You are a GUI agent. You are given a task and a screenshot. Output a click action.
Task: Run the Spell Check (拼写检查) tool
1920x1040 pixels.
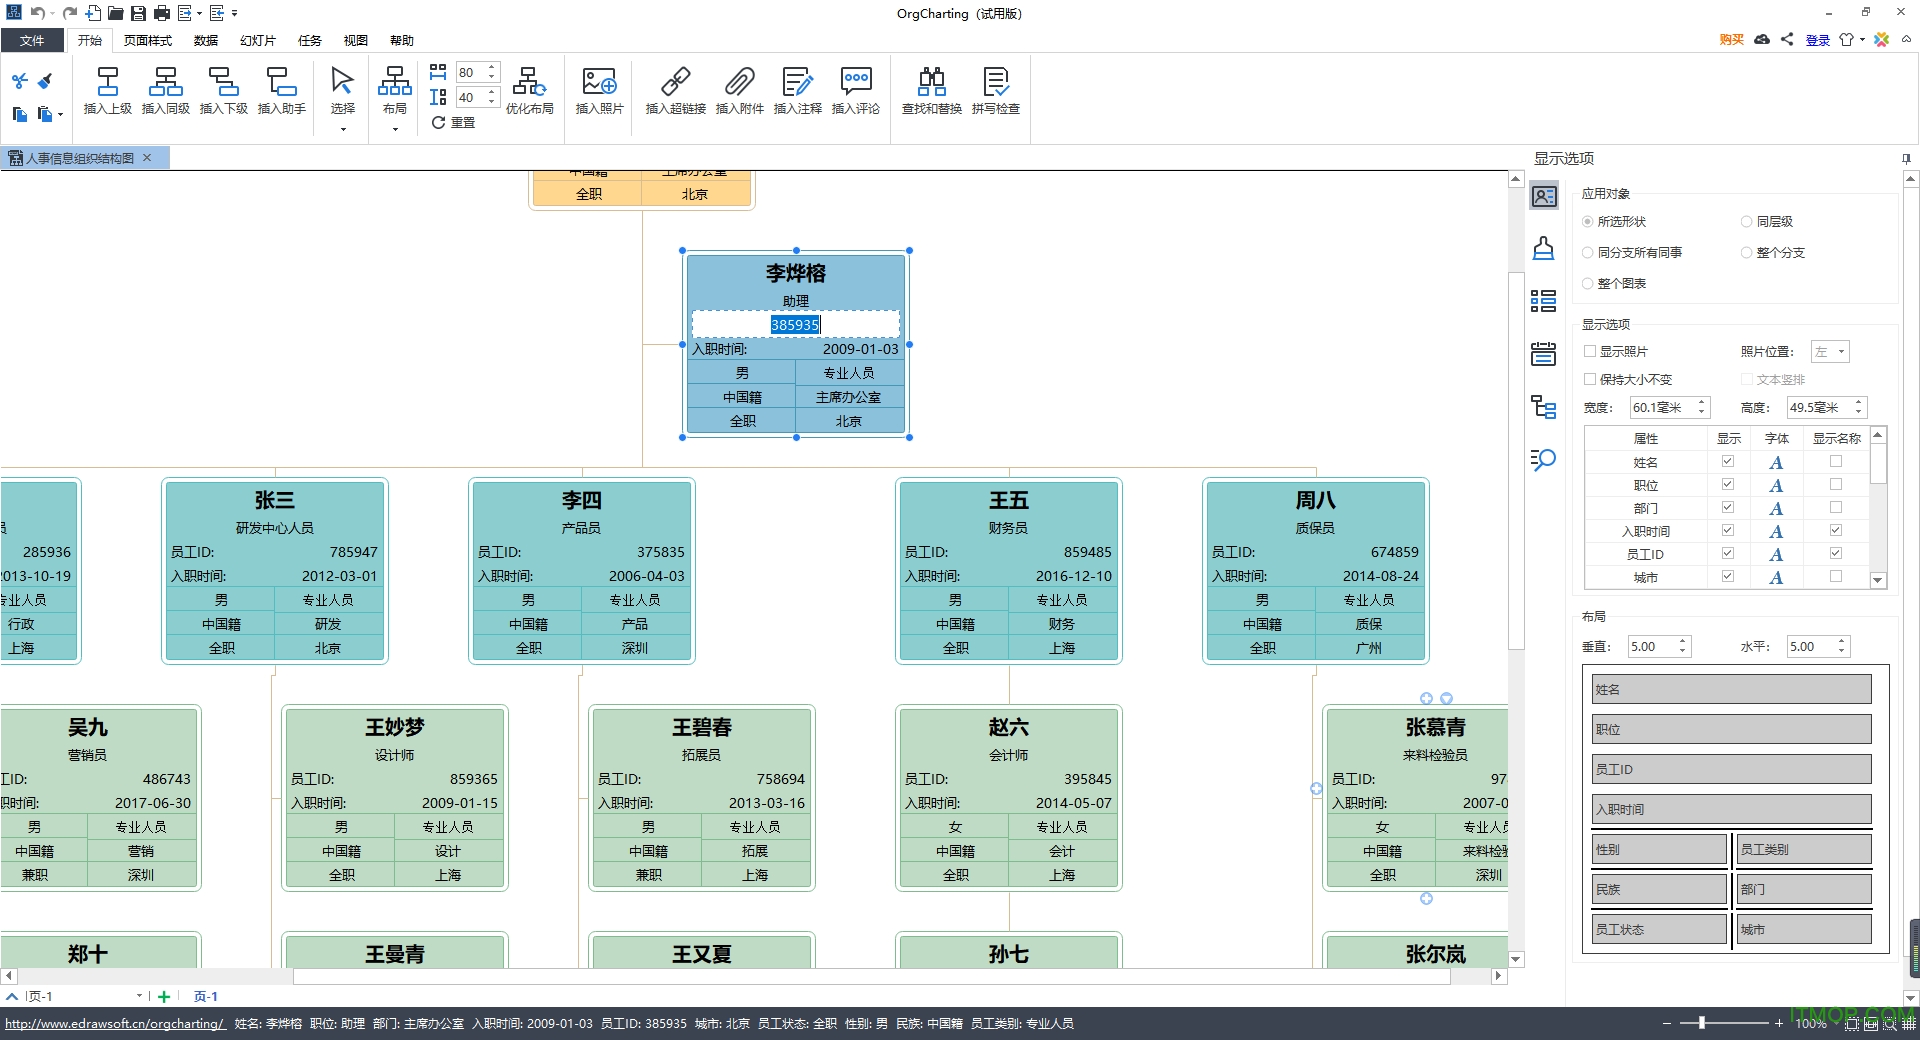point(995,82)
